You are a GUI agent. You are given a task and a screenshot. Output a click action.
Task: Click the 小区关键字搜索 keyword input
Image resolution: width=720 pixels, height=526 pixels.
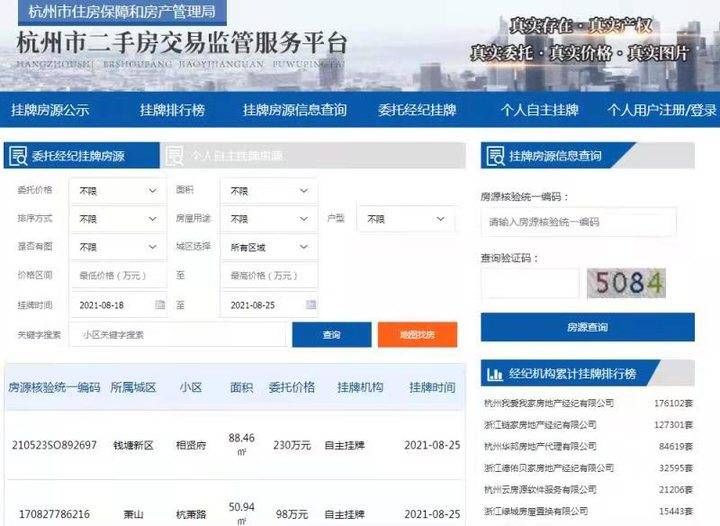tap(178, 335)
